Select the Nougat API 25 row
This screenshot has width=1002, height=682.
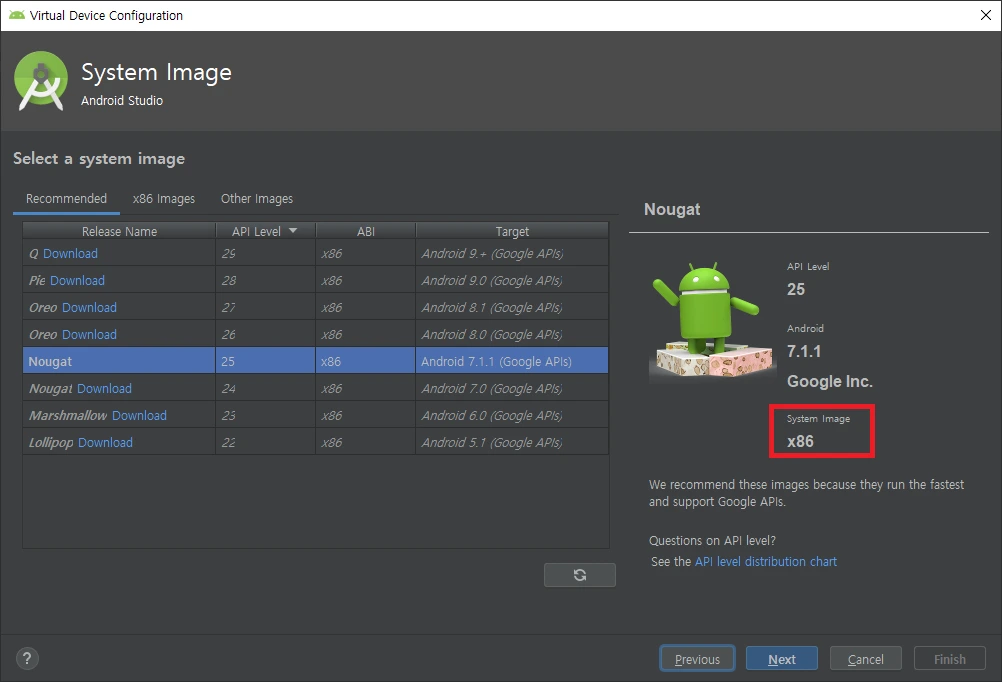[x=315, y=361]
